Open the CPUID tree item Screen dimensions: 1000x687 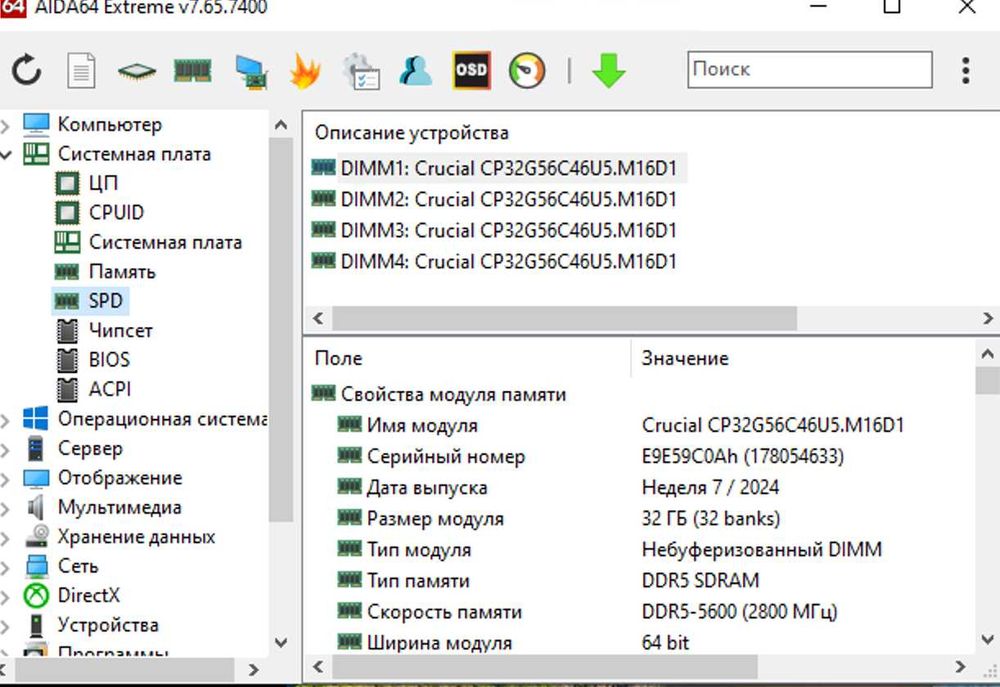click(x=117, y=212)
